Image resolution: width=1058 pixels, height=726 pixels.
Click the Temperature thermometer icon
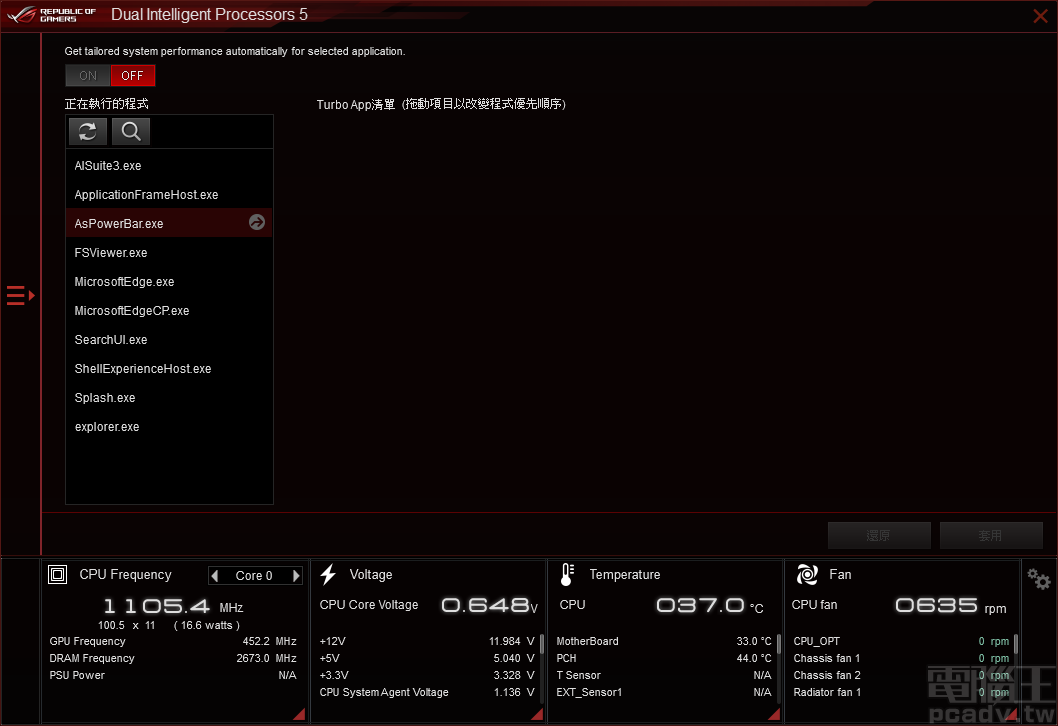(567, 574)
